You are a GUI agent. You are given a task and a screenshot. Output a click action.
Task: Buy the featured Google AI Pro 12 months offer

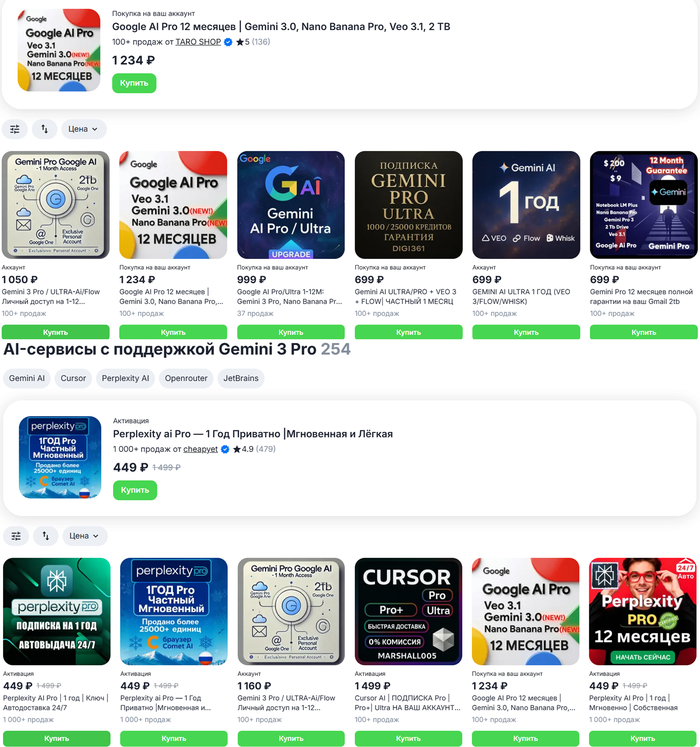click(x=134, y=83)
